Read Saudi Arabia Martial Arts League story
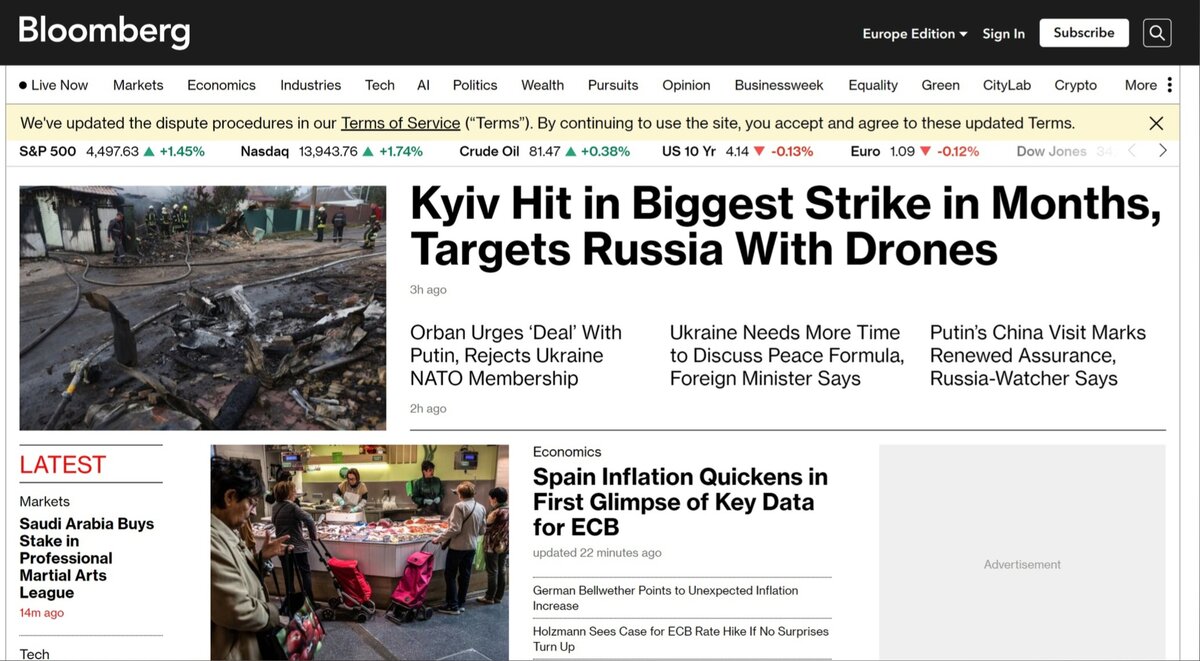 click(x=86, y=558)
